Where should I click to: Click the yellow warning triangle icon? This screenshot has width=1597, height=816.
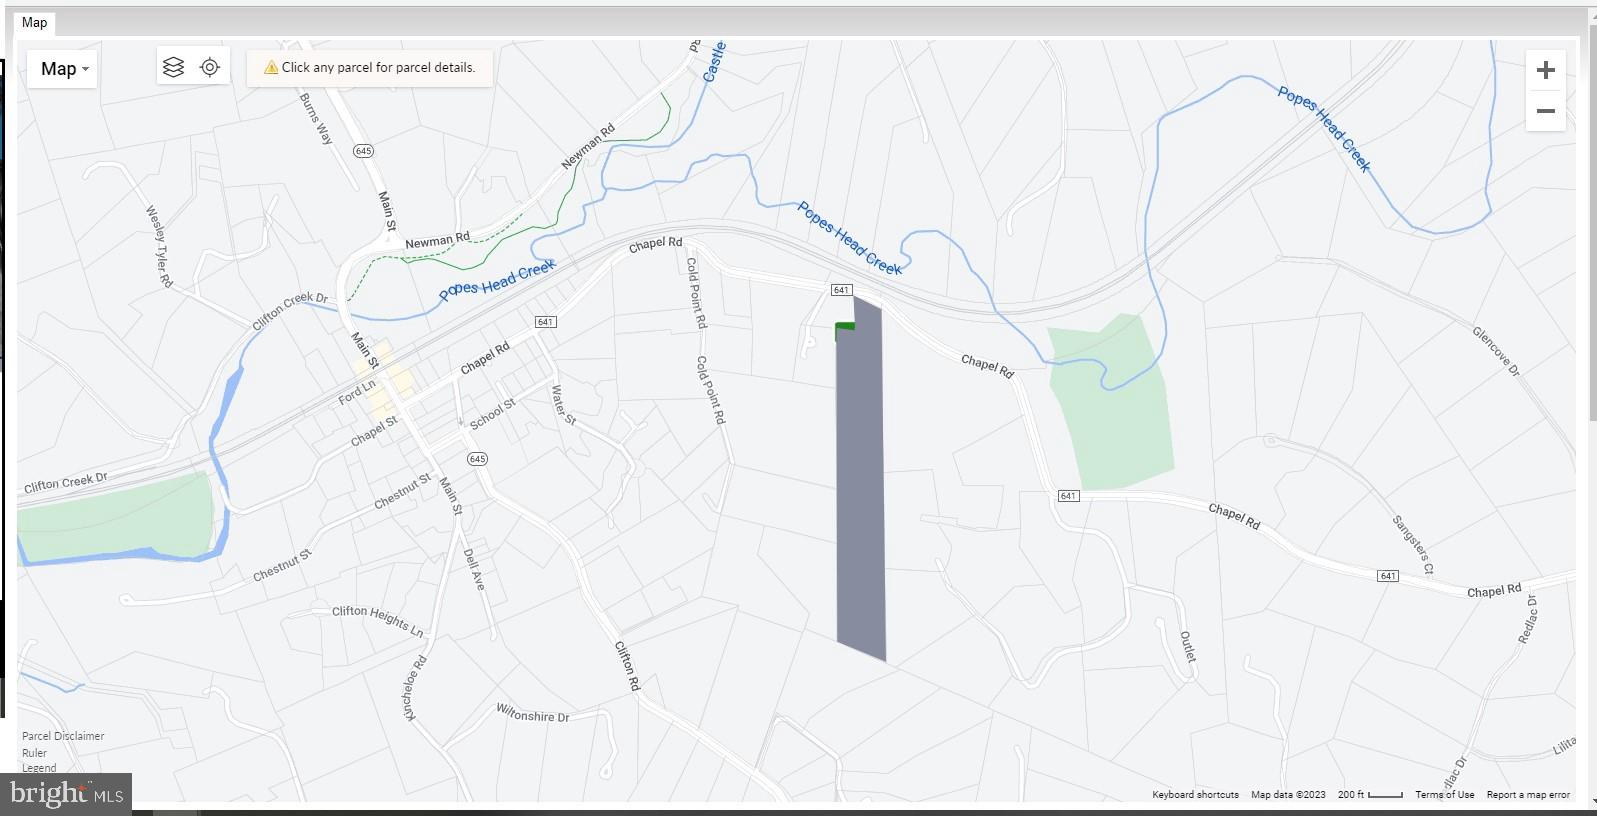tap(270, 68)
